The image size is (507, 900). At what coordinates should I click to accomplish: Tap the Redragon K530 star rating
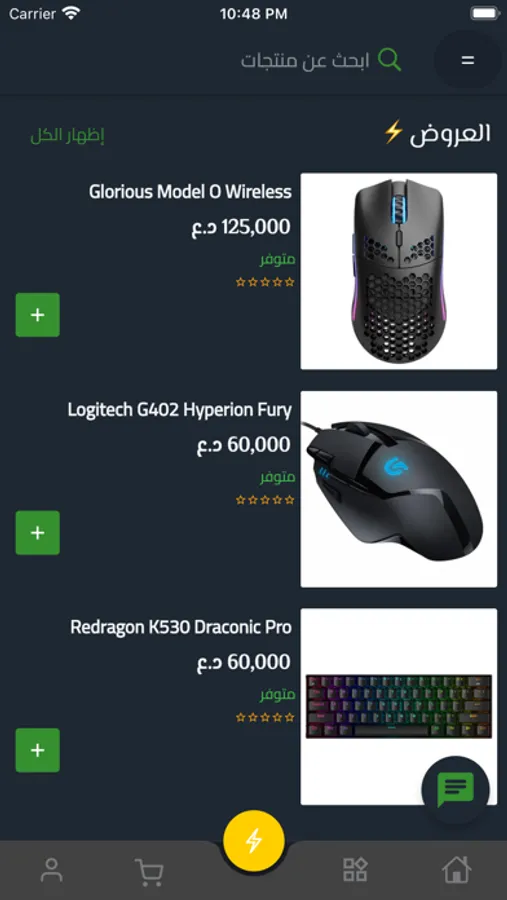point(265,717)
